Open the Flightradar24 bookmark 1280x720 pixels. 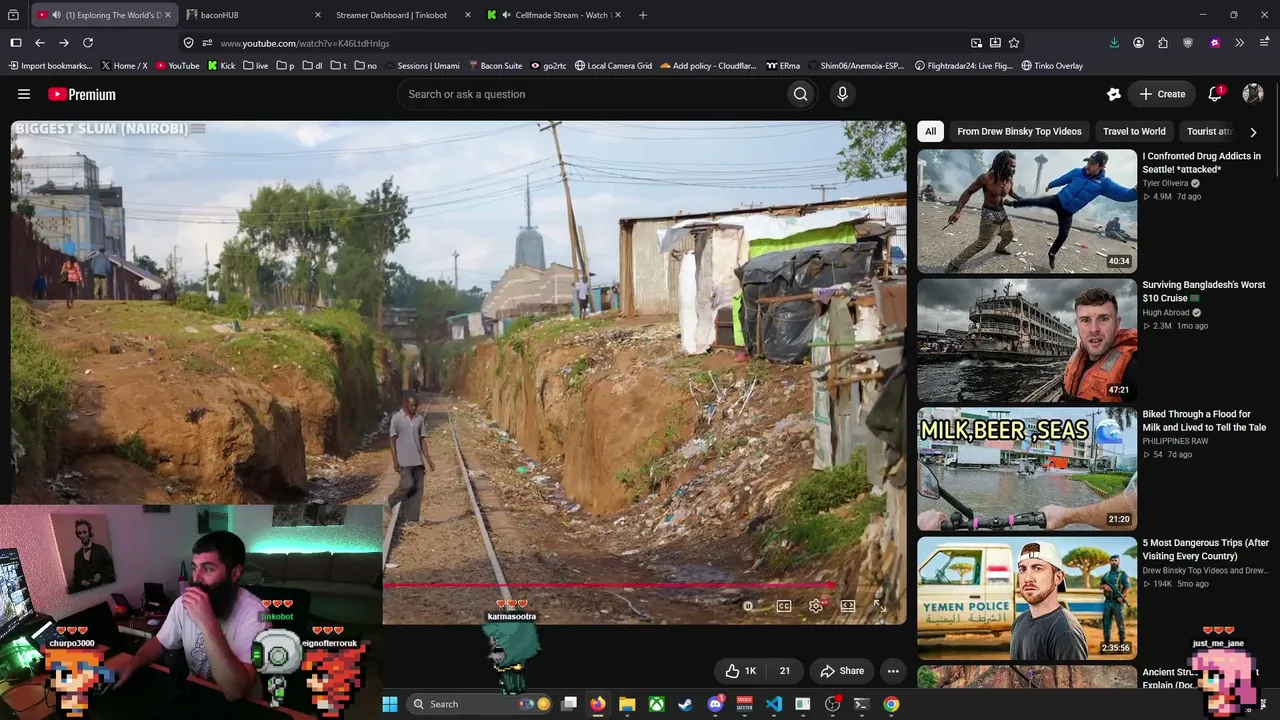(964, 66)
